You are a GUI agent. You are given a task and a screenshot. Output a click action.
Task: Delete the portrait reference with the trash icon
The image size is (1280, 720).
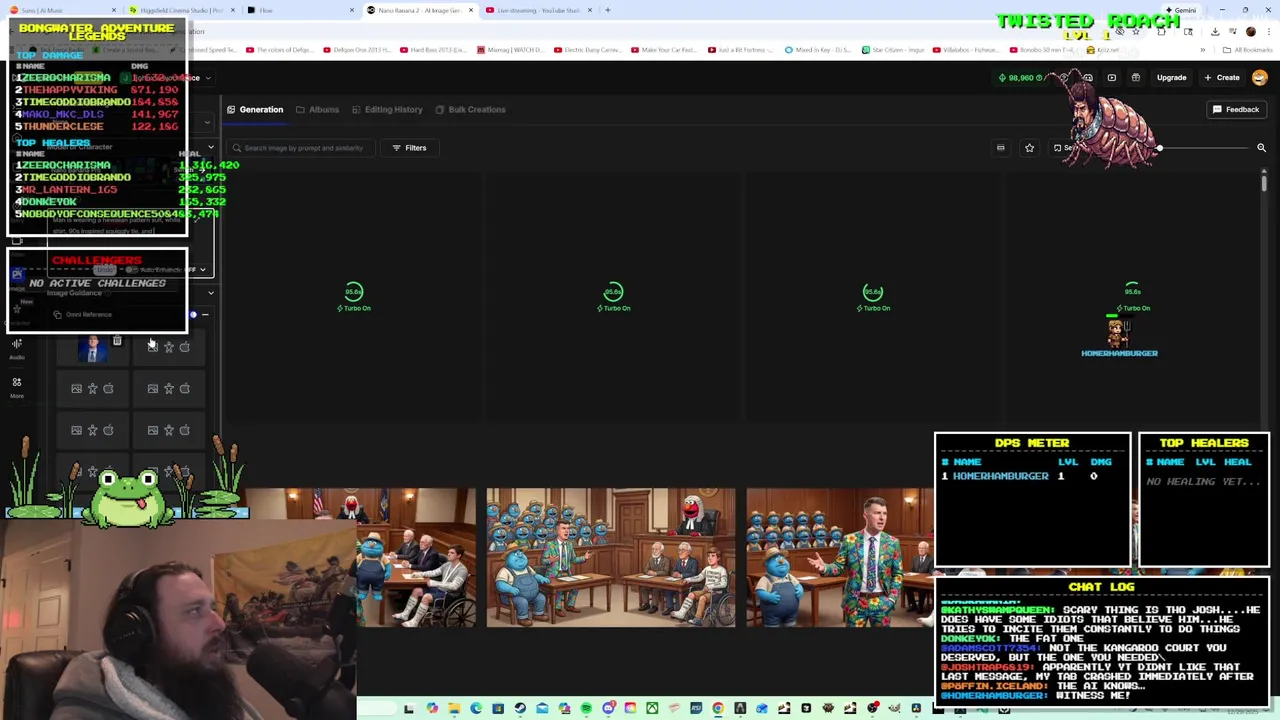click(x=117, y=342)
